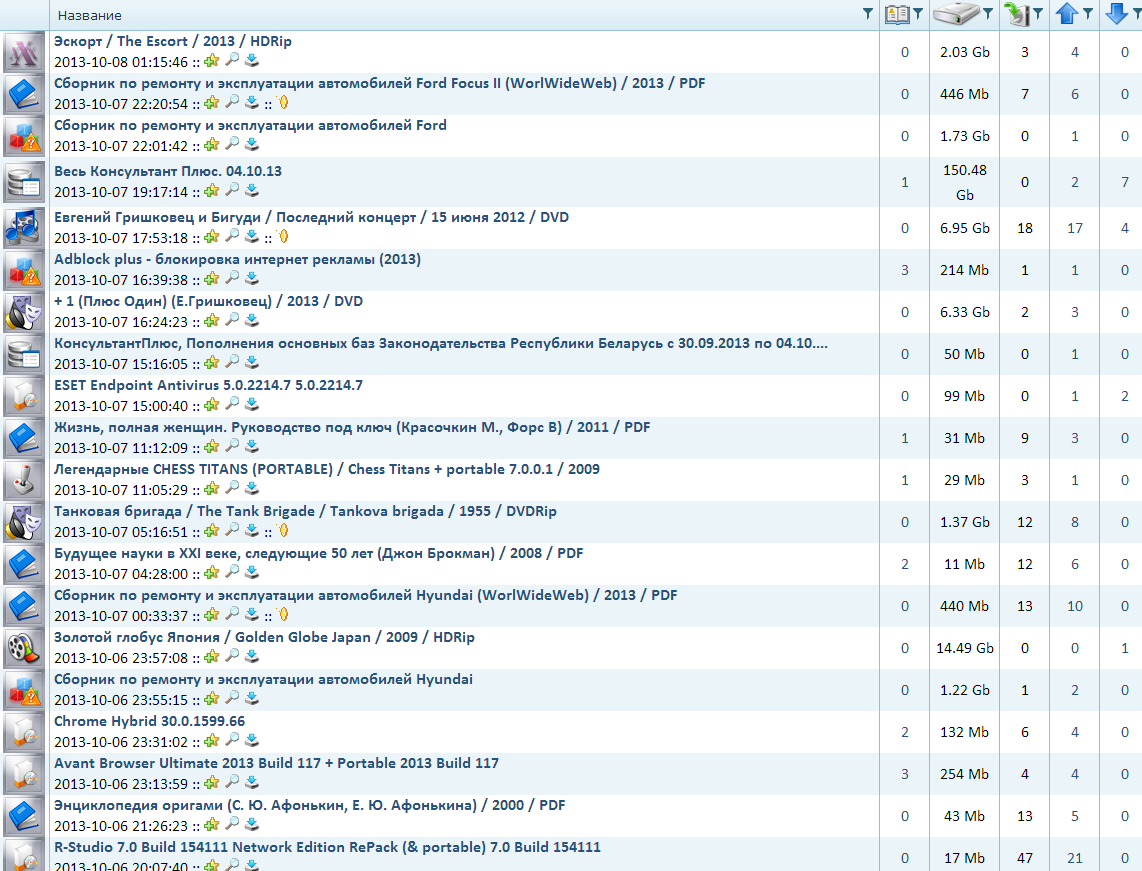This screenshot has width=1142, height=871.
Task: Click download icon on Adblock plus row
Action: 252,278
